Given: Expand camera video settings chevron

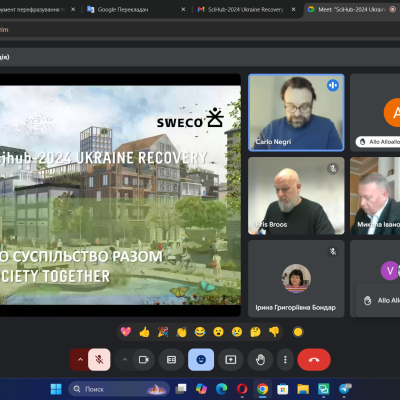Looking at the screenshot, I should pos(125,360).
